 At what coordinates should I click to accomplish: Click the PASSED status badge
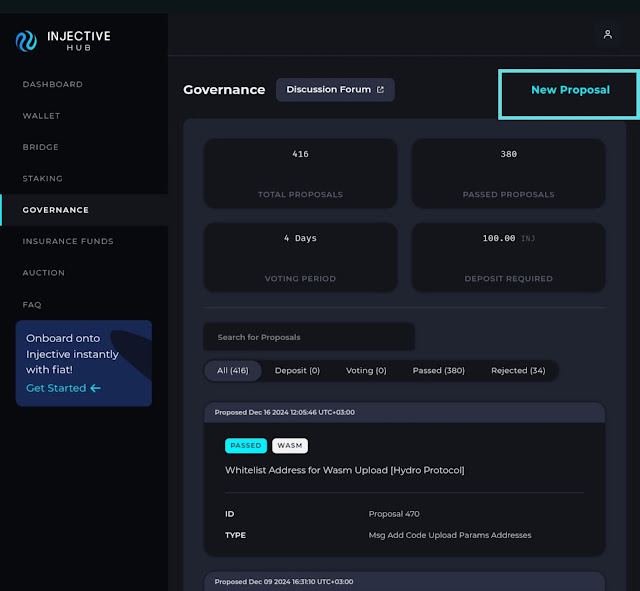tap(246, 446)
